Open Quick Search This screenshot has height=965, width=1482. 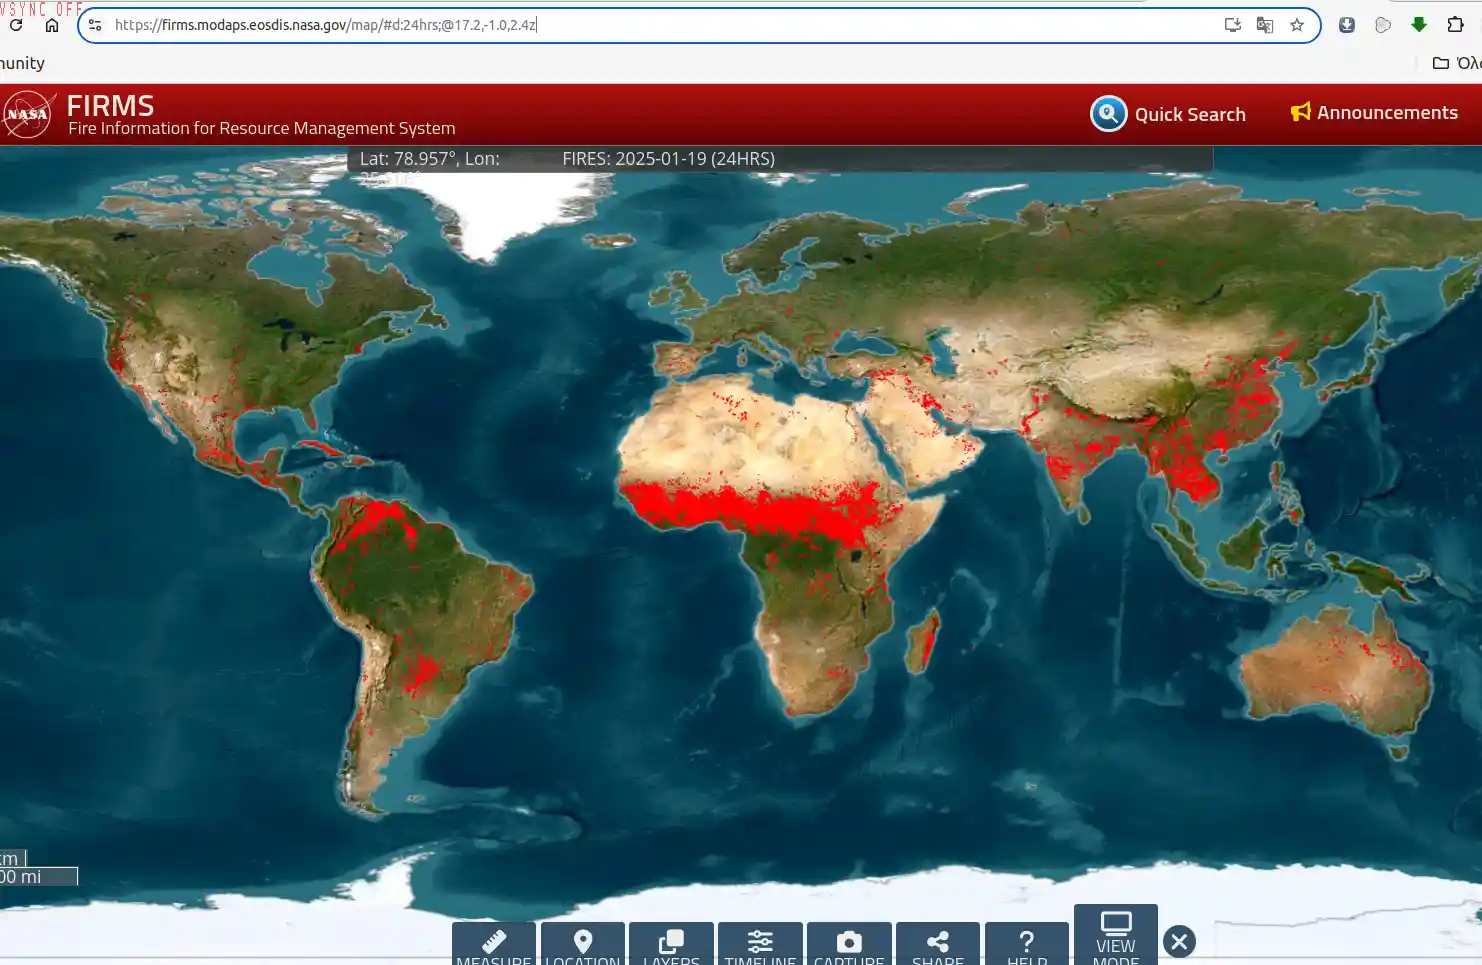[1168, 114]
